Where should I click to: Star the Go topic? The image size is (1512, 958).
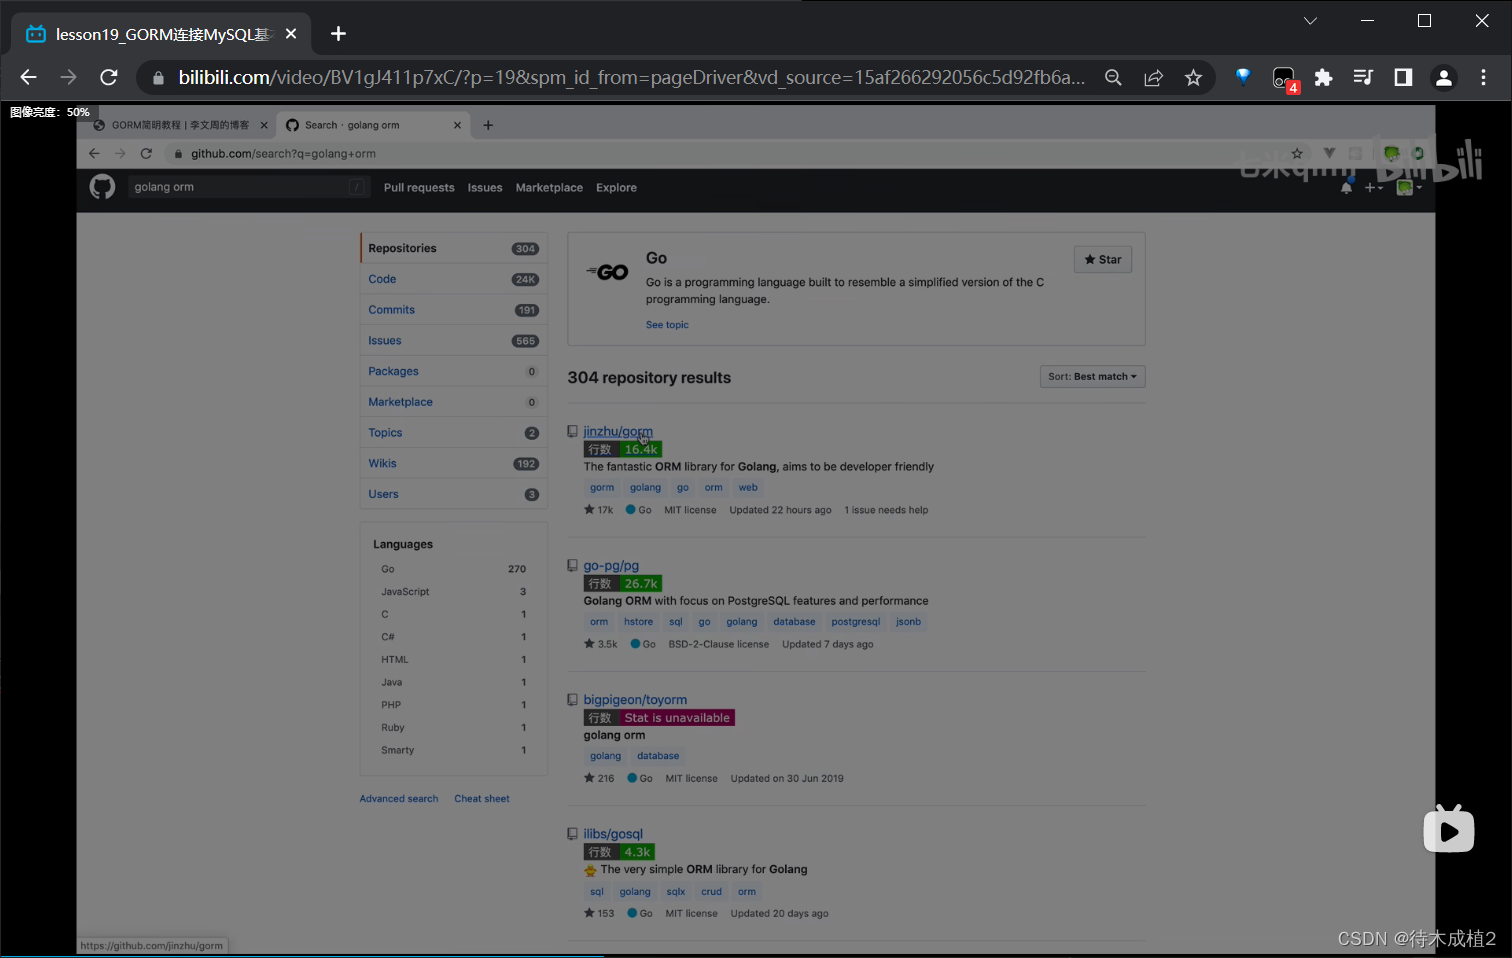pyautogui.click(x=1103, y=260)
